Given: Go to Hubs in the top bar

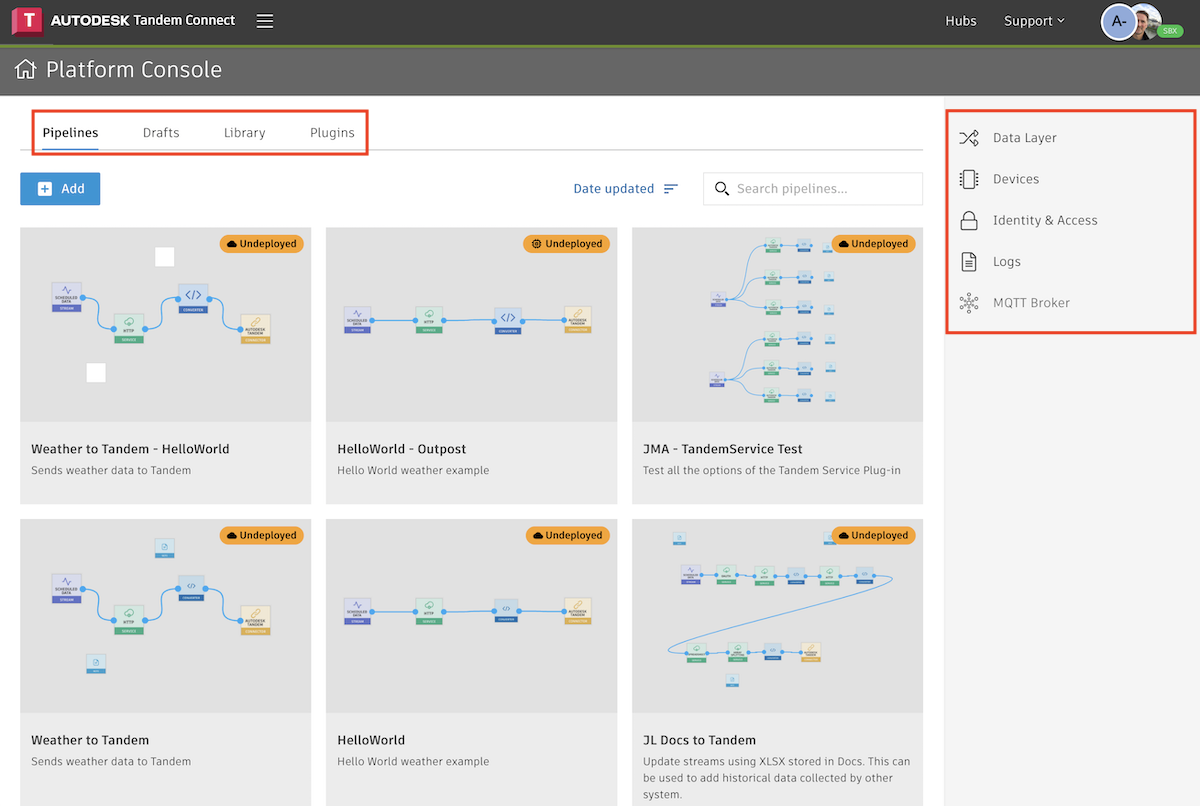Looking at the screenshot, I should (x=961, y=21).
